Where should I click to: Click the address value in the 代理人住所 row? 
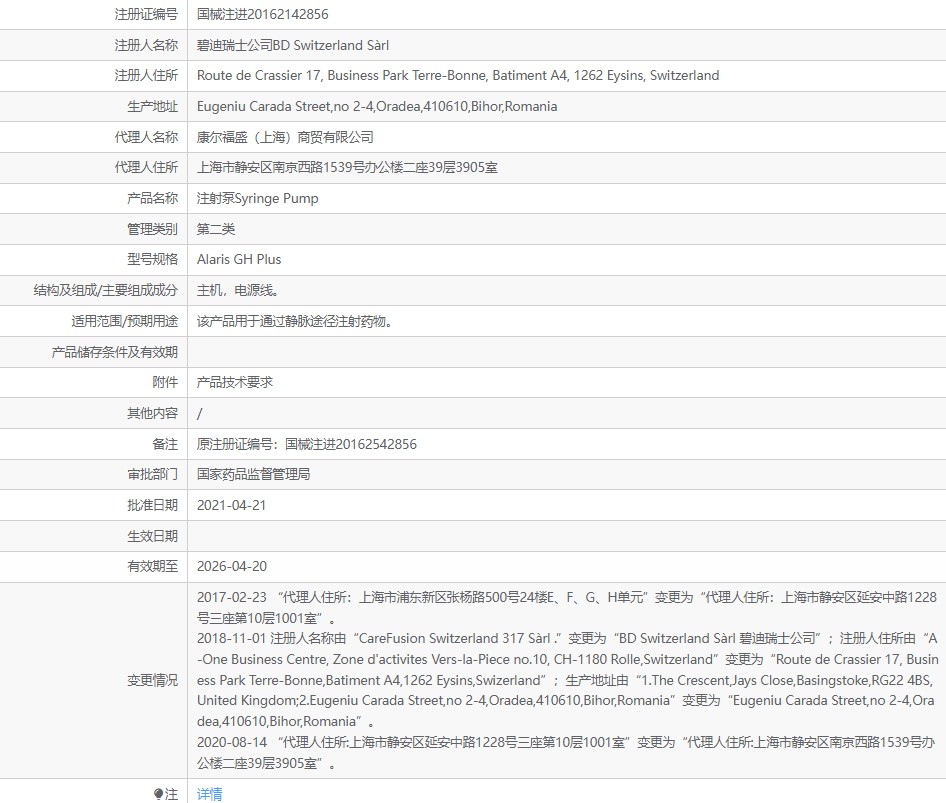click(x=347, y=168)
